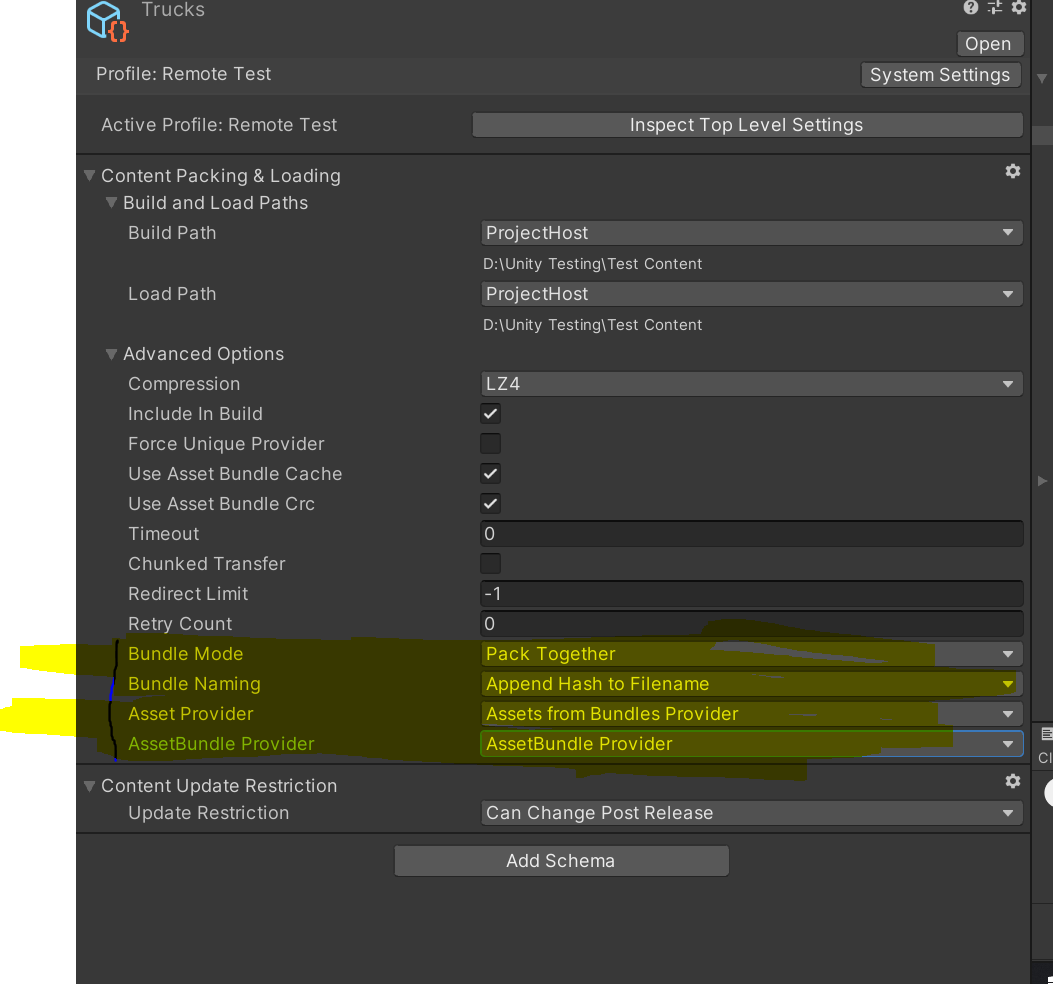Image resolution: width=1053 pixels, height=984 pixels.
Task: Open the Bundle Mode dropdown
Action: 751,653
